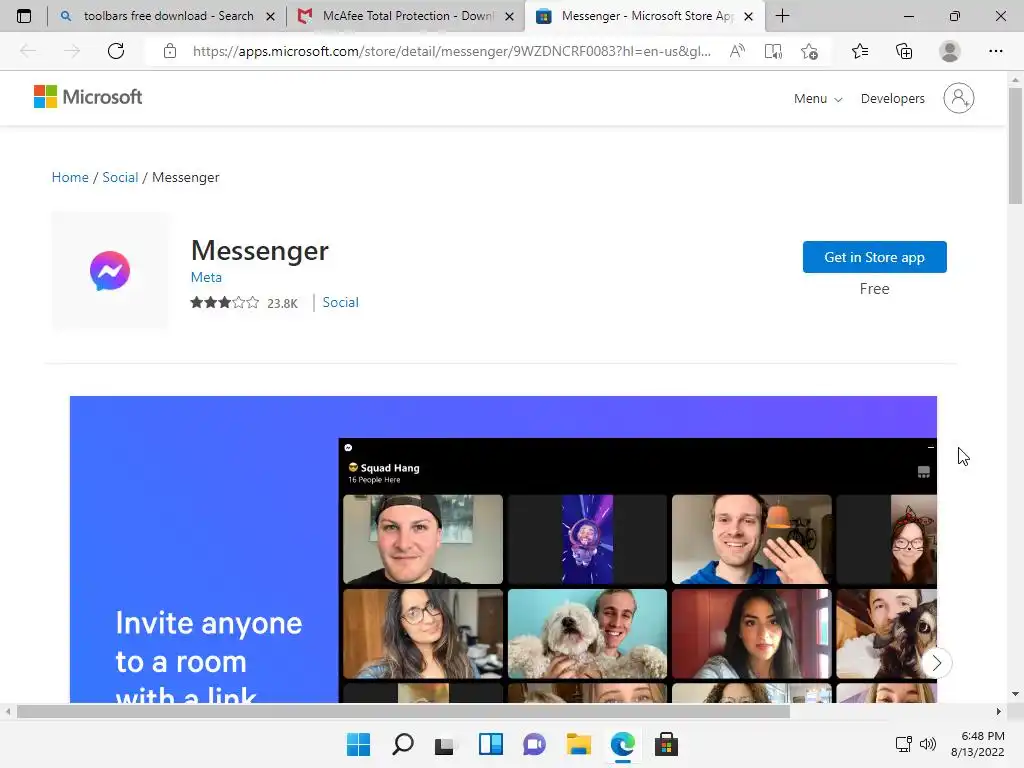Click the horizontal page scrollbar

click(x=403, y=711)
